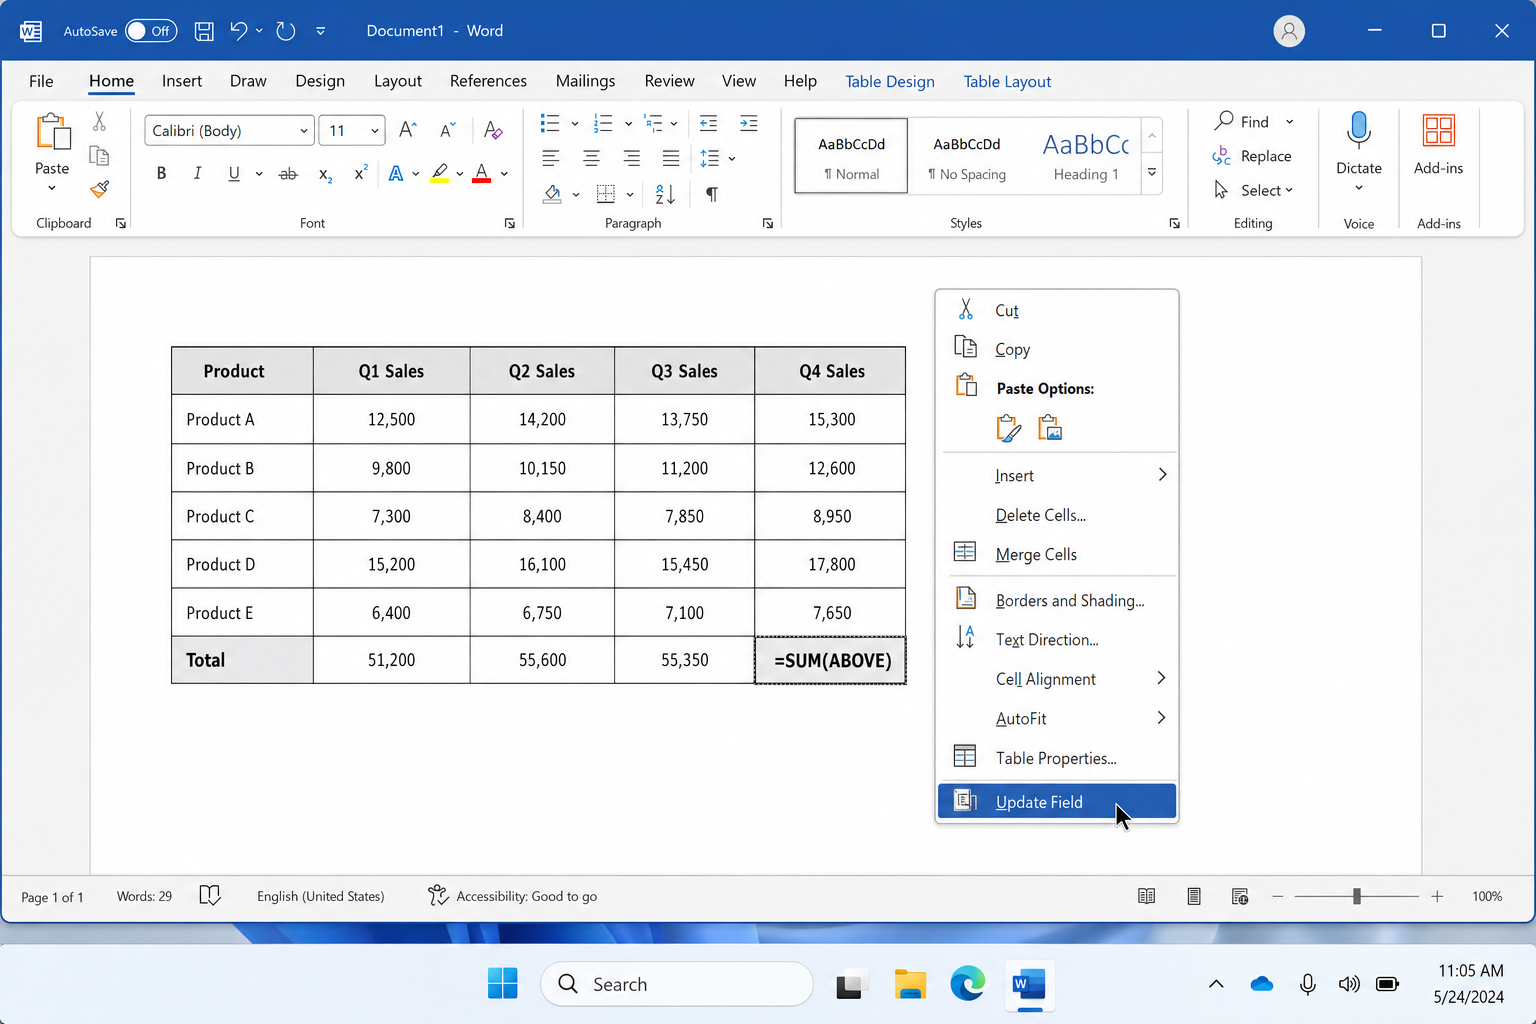
Task: Apply subscript formatting
Action: tap(325, 174)
